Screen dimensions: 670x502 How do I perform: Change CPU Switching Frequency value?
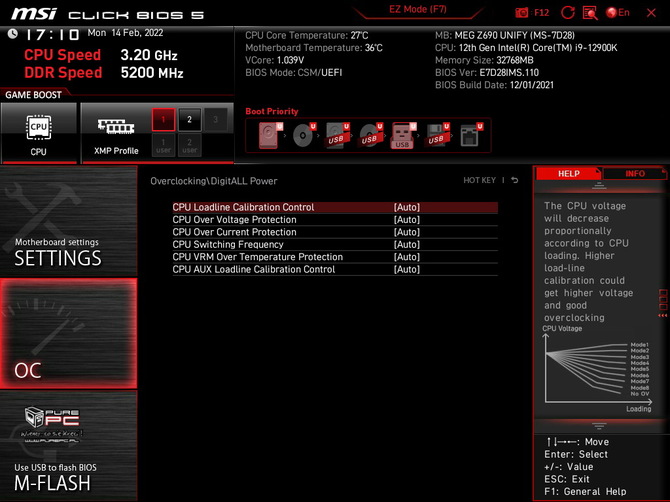407,244
